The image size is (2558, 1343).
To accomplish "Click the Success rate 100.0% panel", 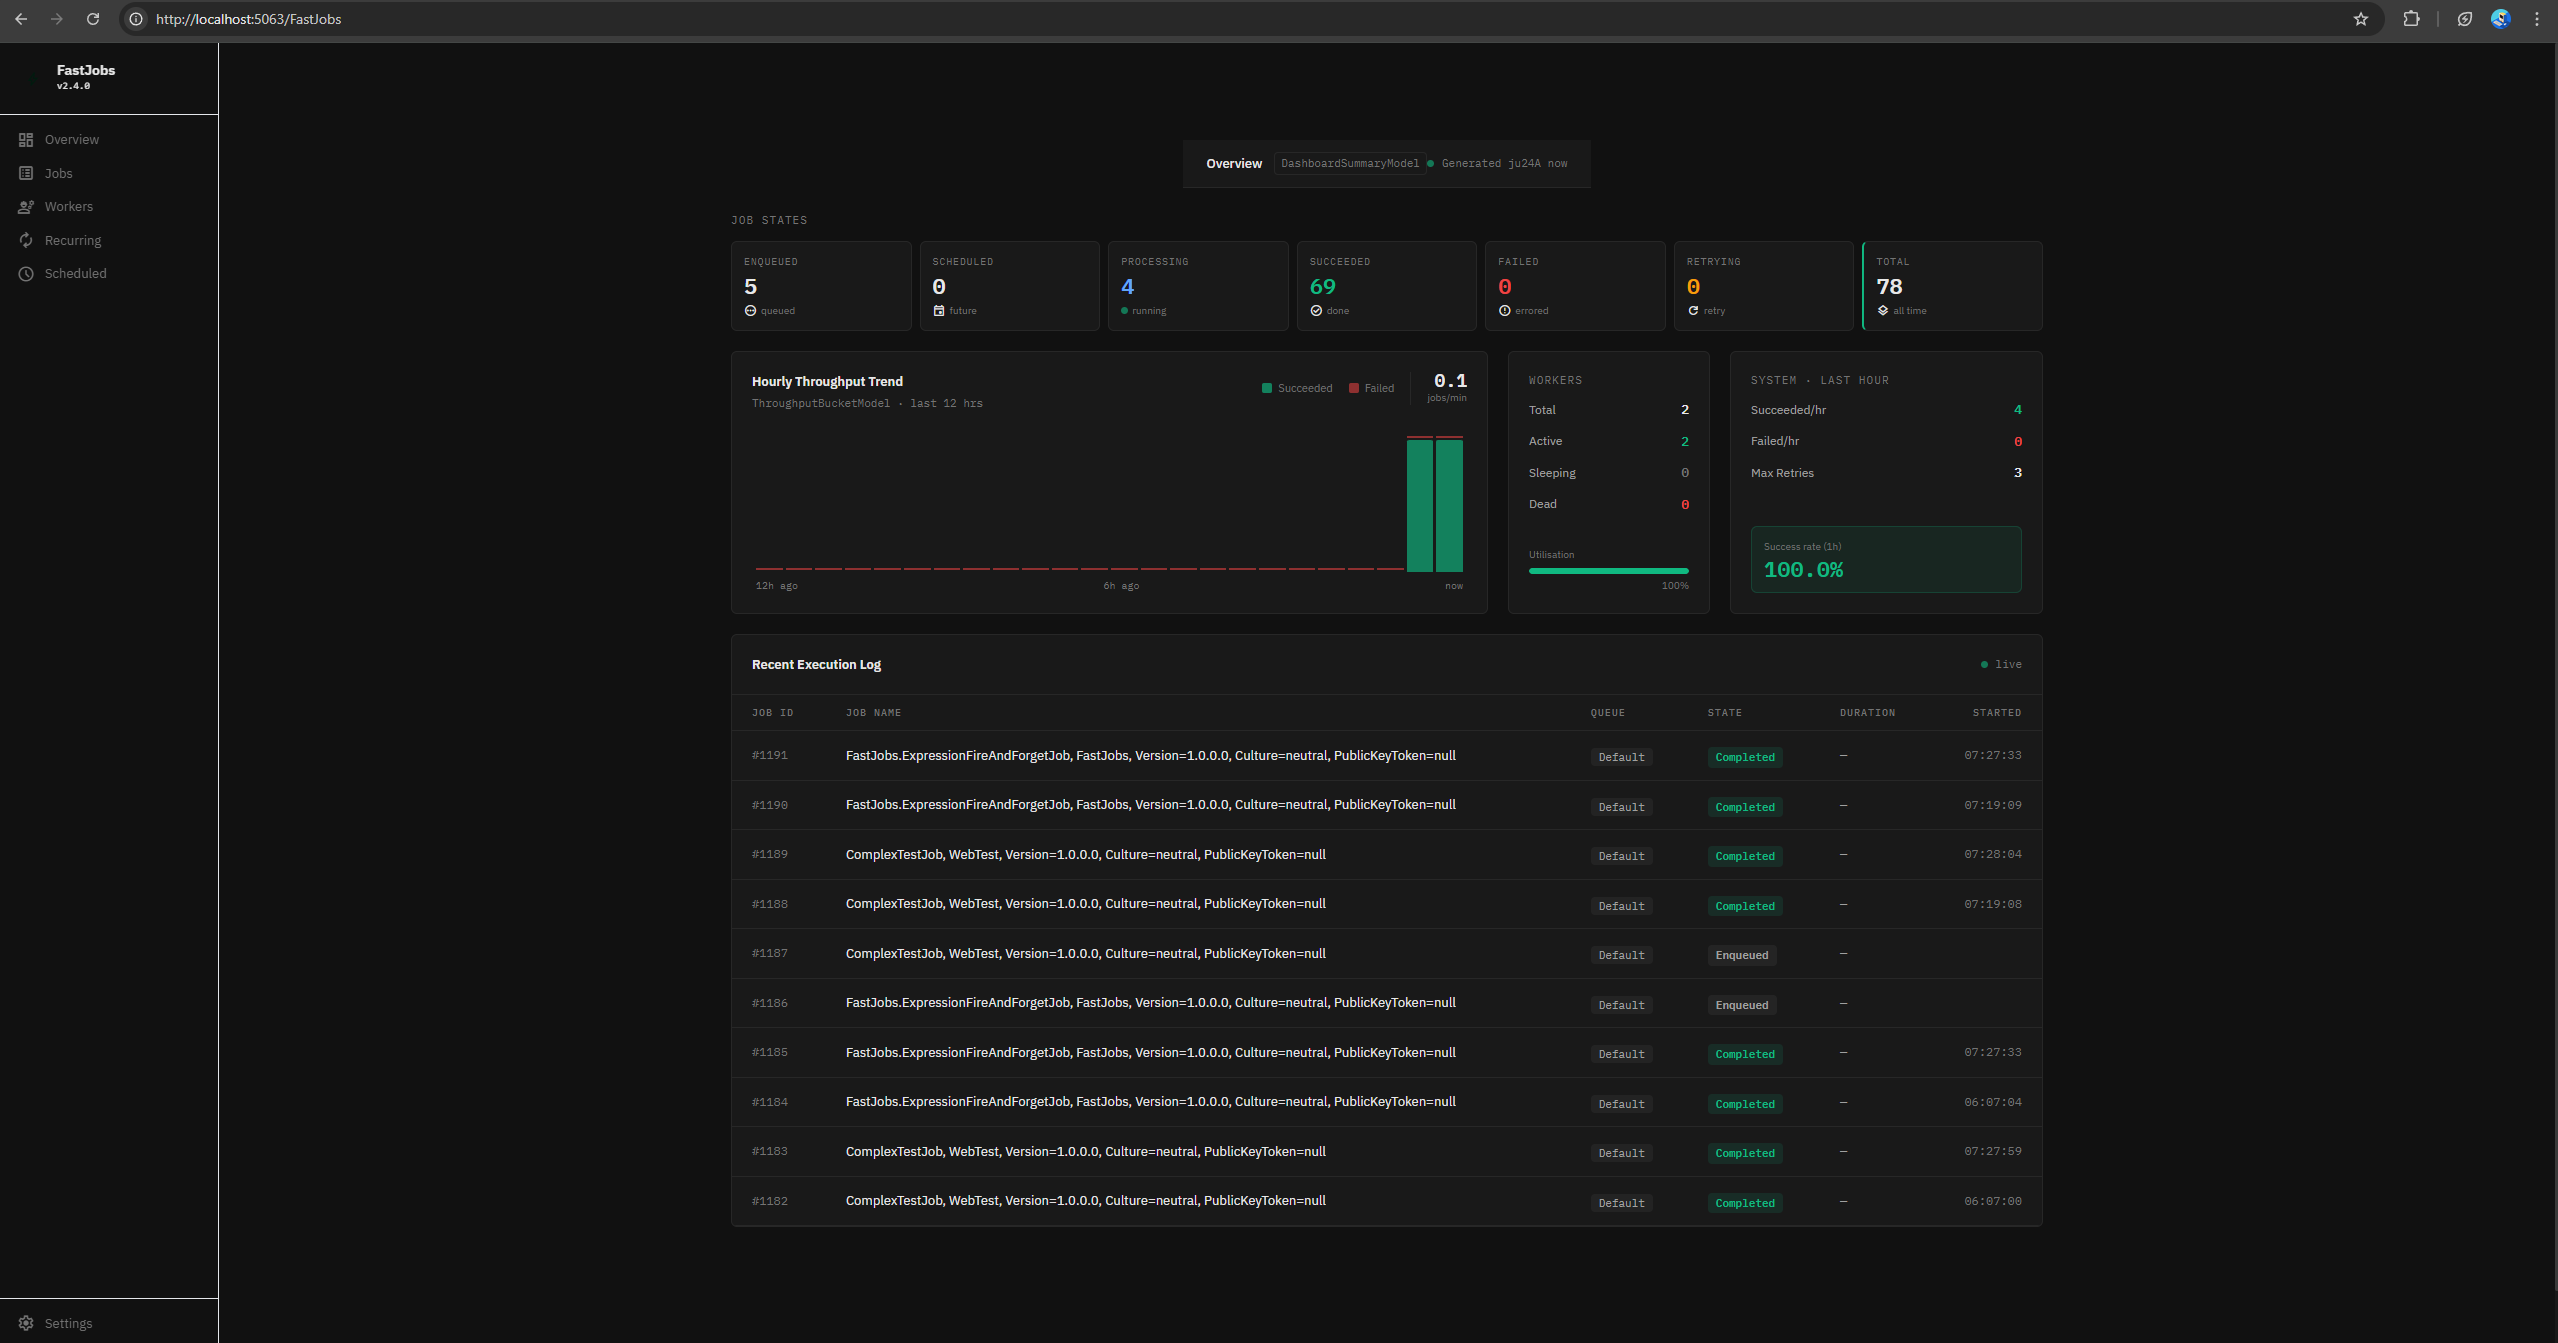I will (x=1885, y=559).
